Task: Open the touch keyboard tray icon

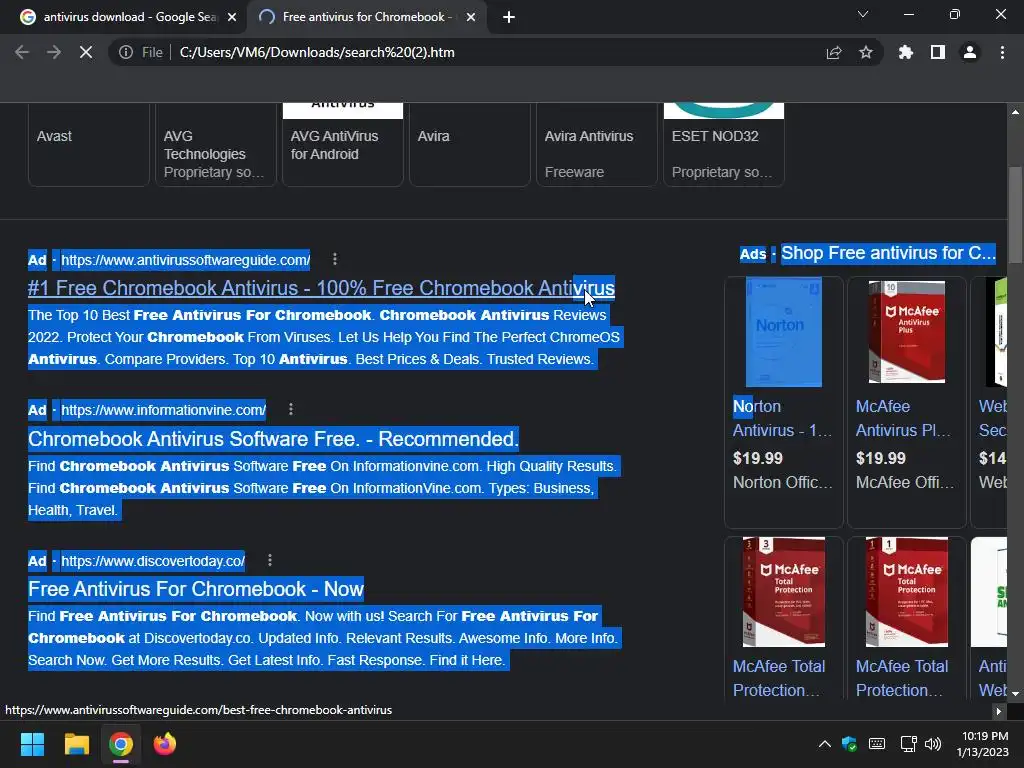Action: 876,744
